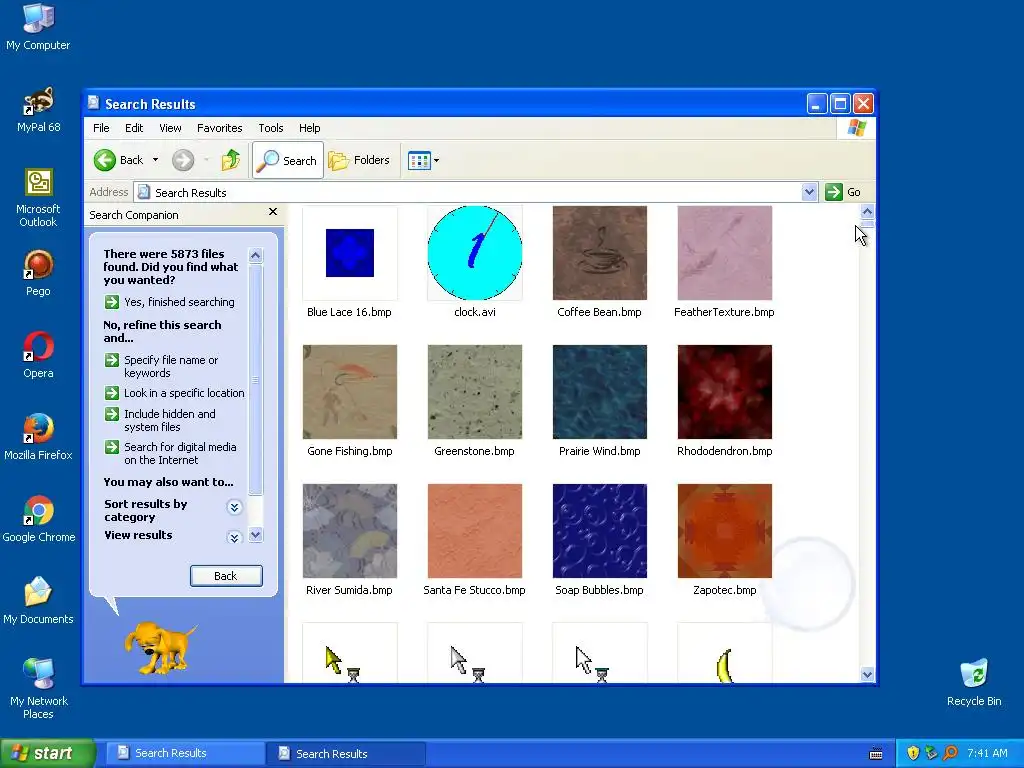Choose Specify file name or keywords
Screen dimensions: 1024x768
click(162, 366)
